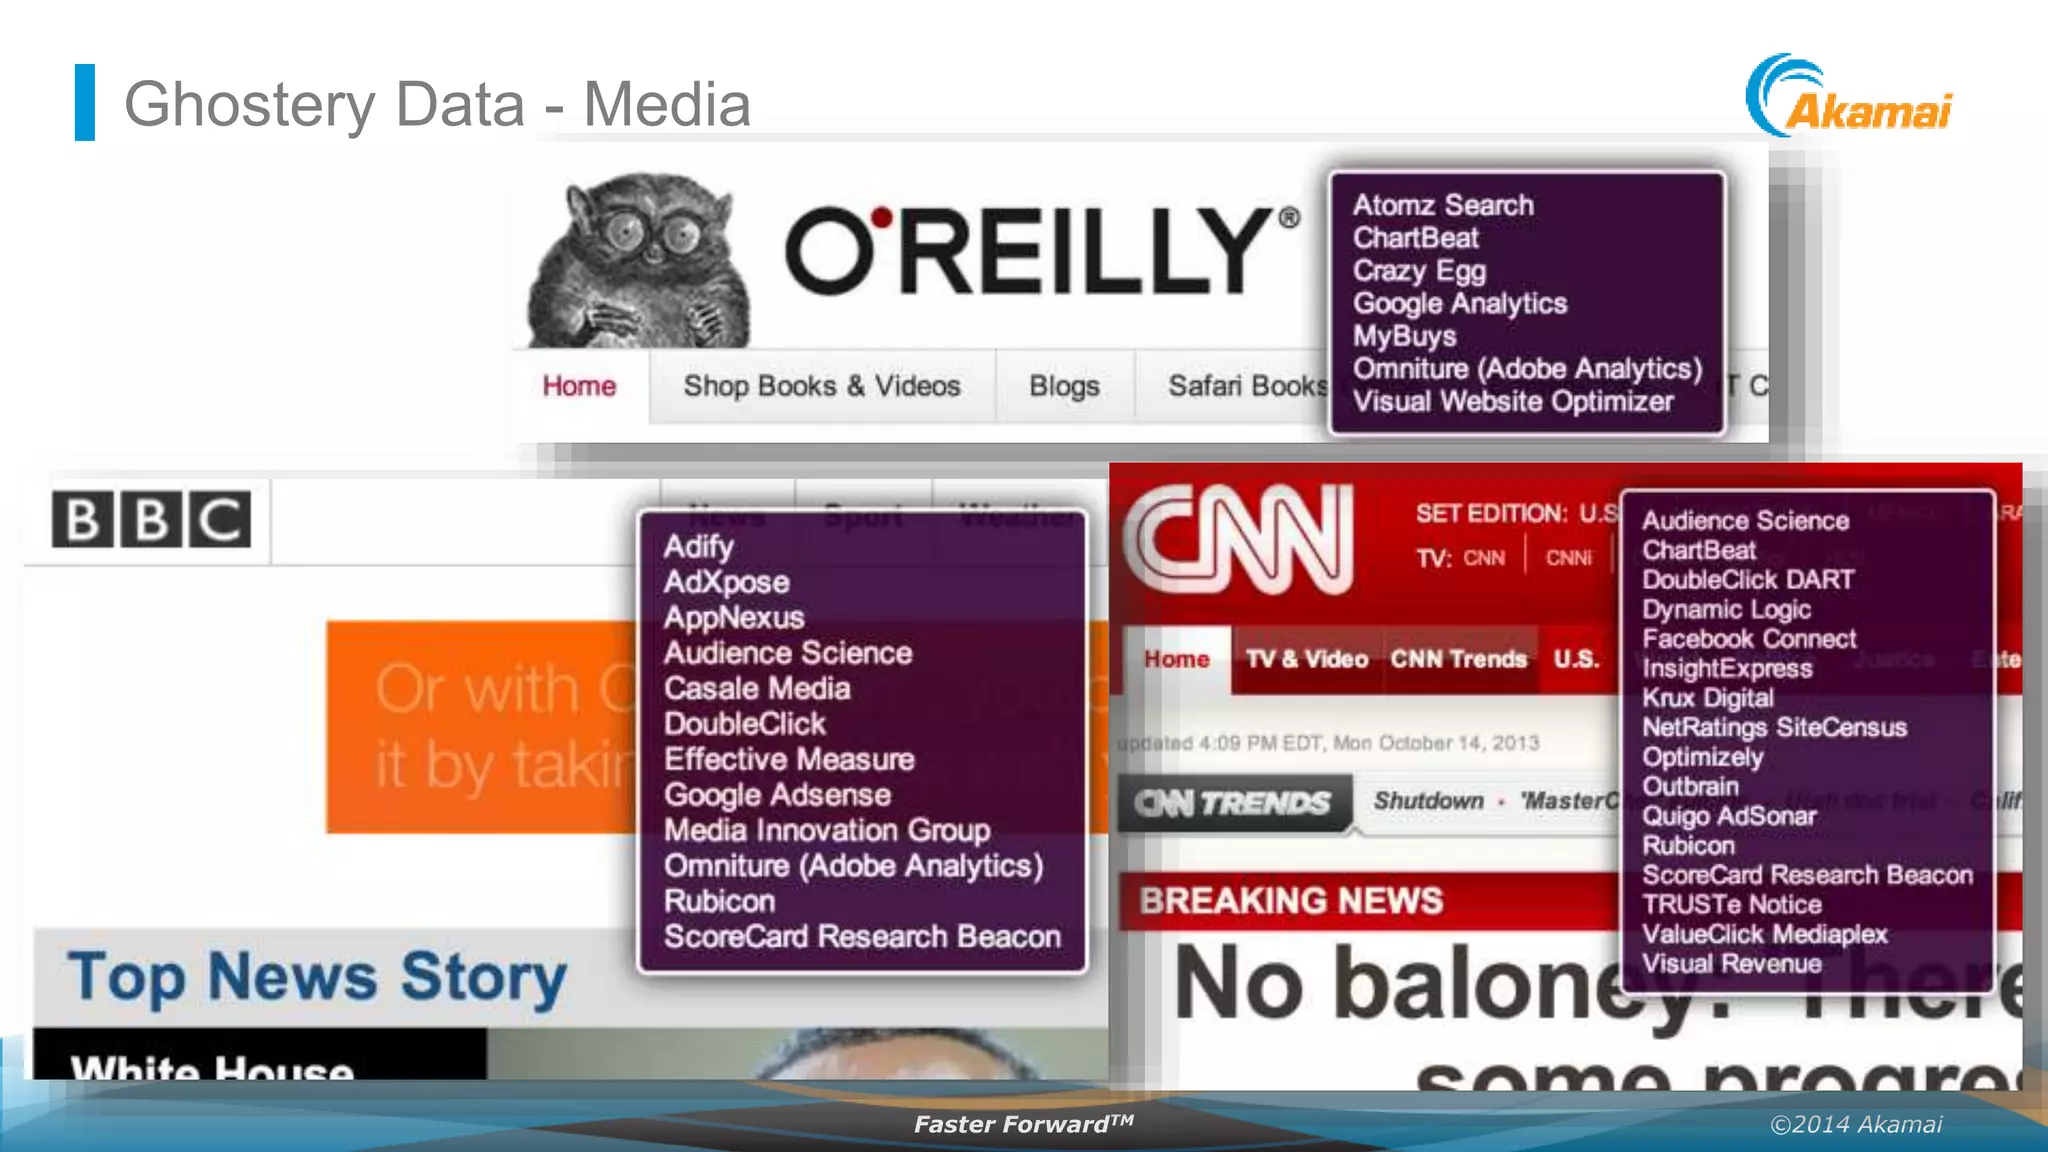2048x1152 pixels.
Task: Select Media Innovation Group entry
Action: click(827, 830)
